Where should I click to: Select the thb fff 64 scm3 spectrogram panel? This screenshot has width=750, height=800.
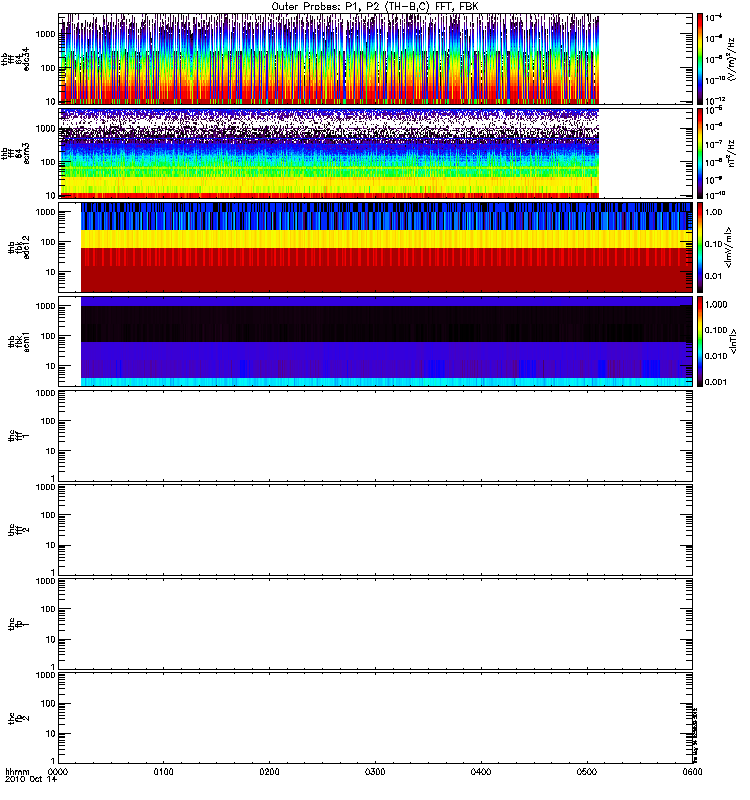click(376, 153)
